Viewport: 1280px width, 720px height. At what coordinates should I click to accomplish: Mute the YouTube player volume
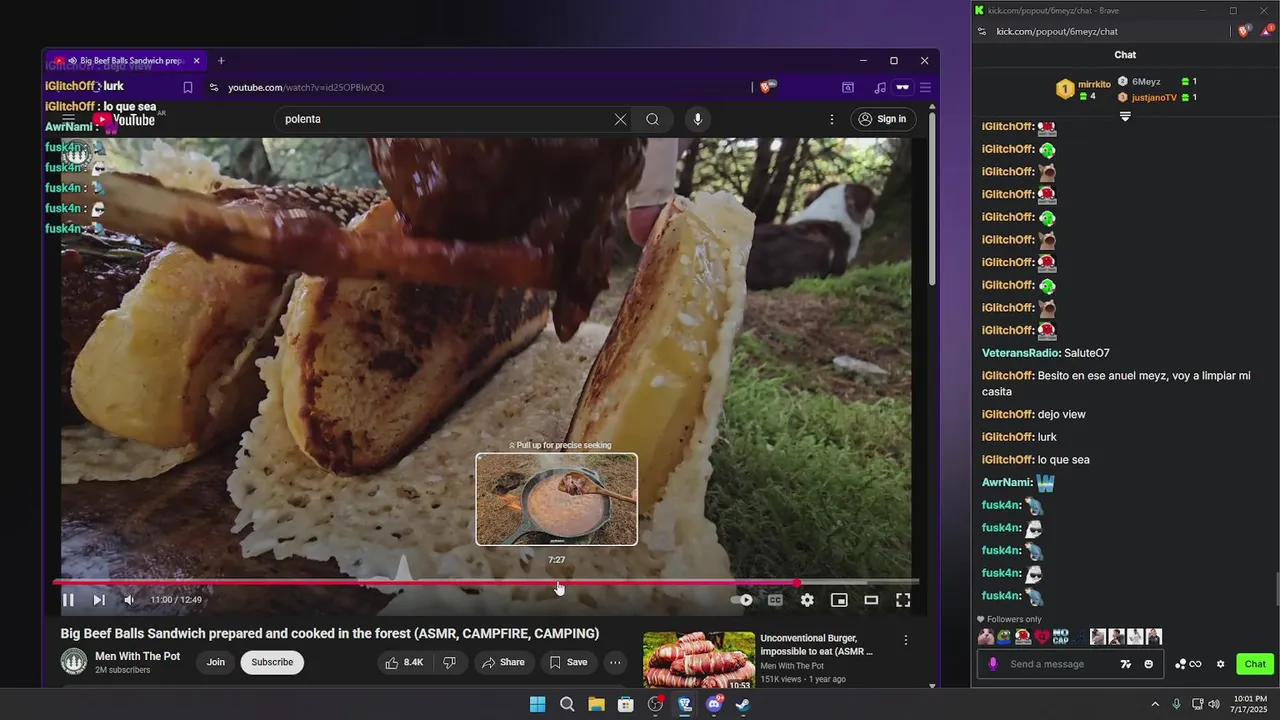(129, 600)
